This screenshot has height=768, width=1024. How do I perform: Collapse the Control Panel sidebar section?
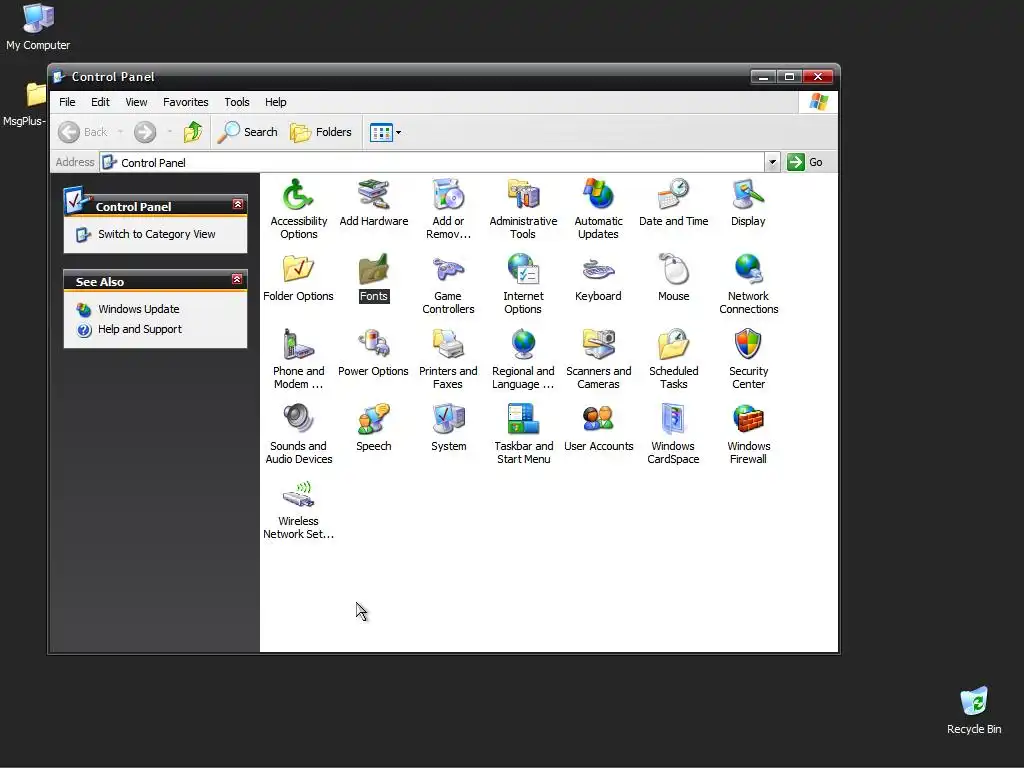[238, 204]
